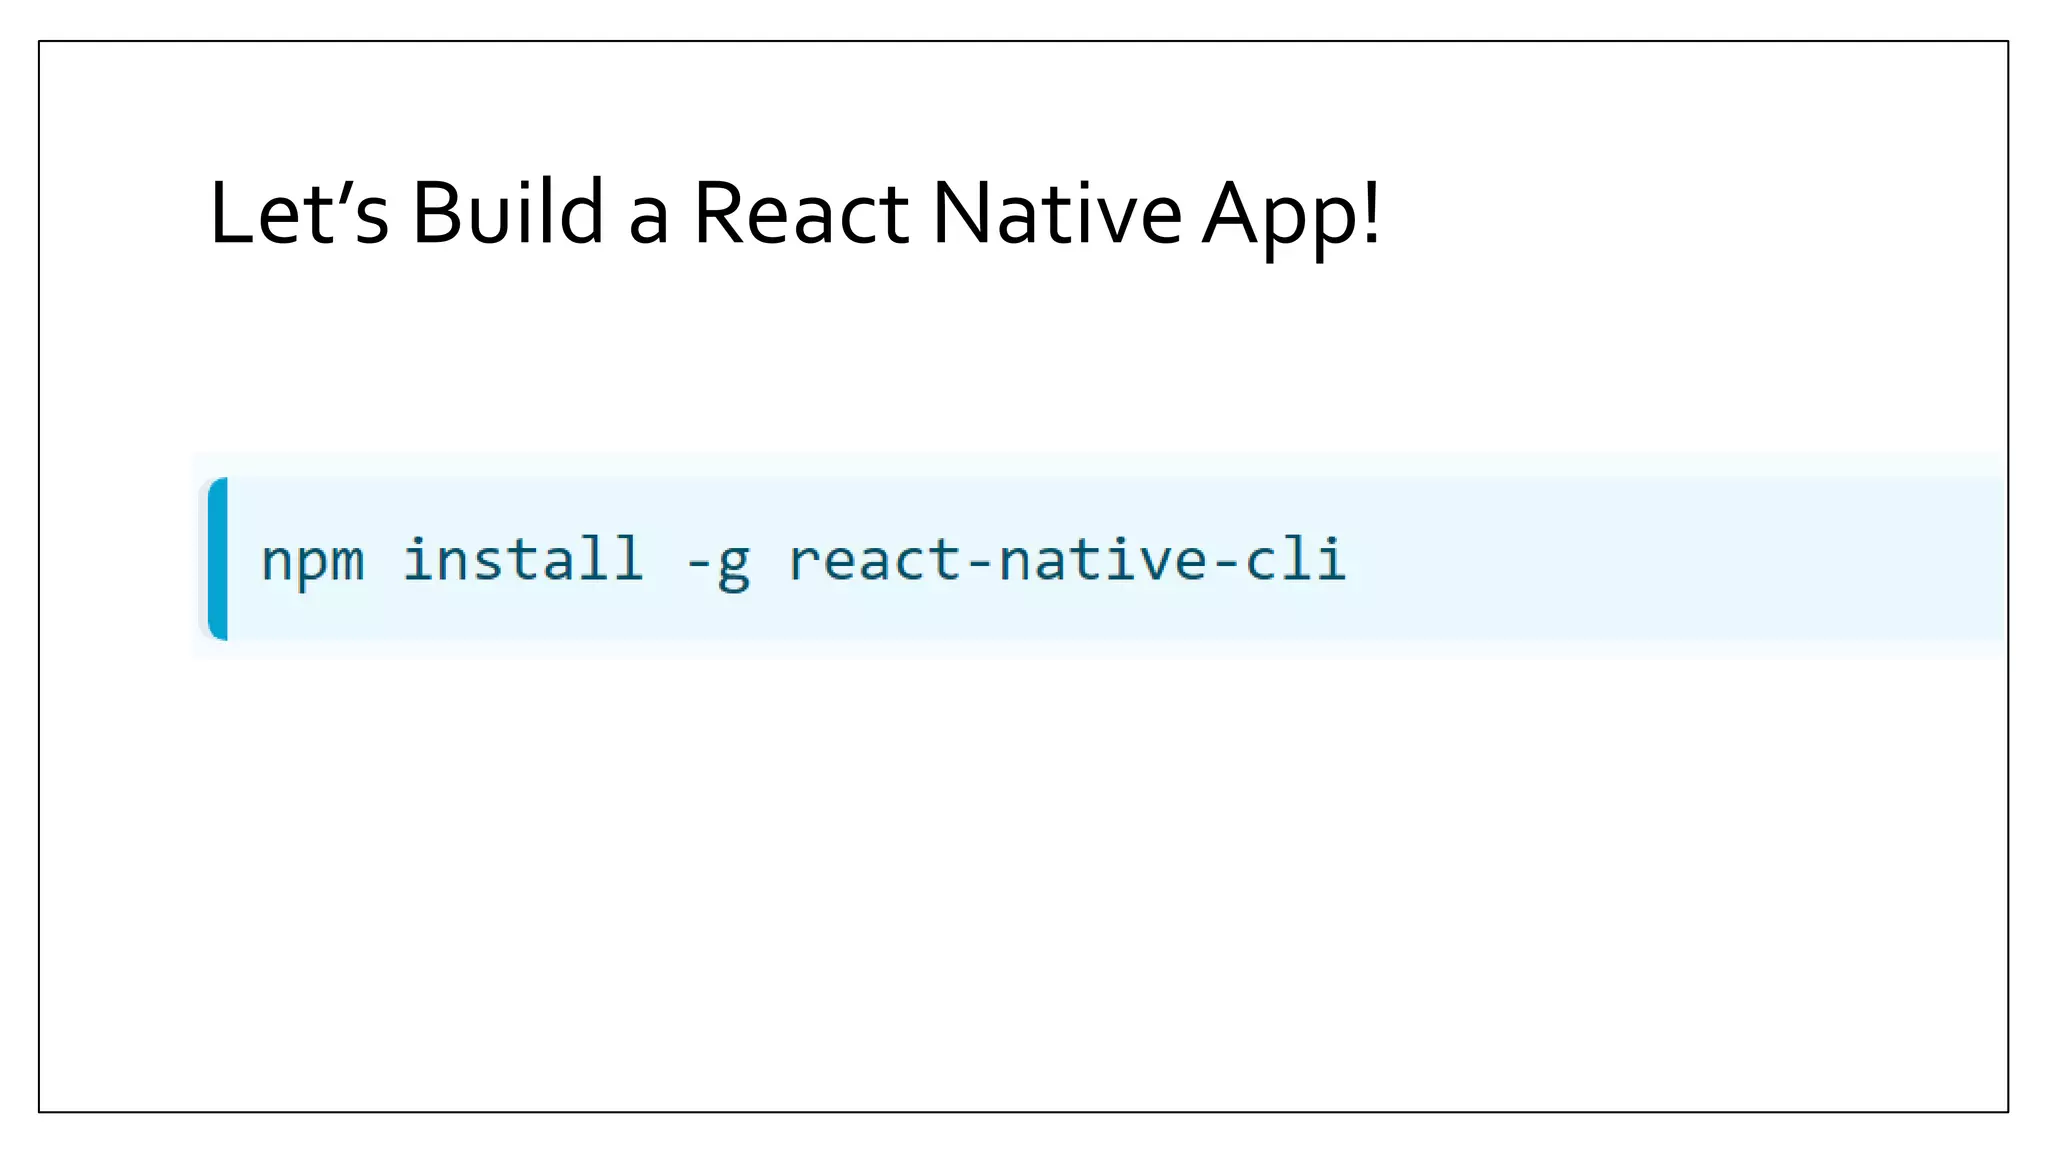The height and width of the screenshot is (1152, 2048).
Task: Click the word "Let's" in title
Action: (x=298, y=213)
